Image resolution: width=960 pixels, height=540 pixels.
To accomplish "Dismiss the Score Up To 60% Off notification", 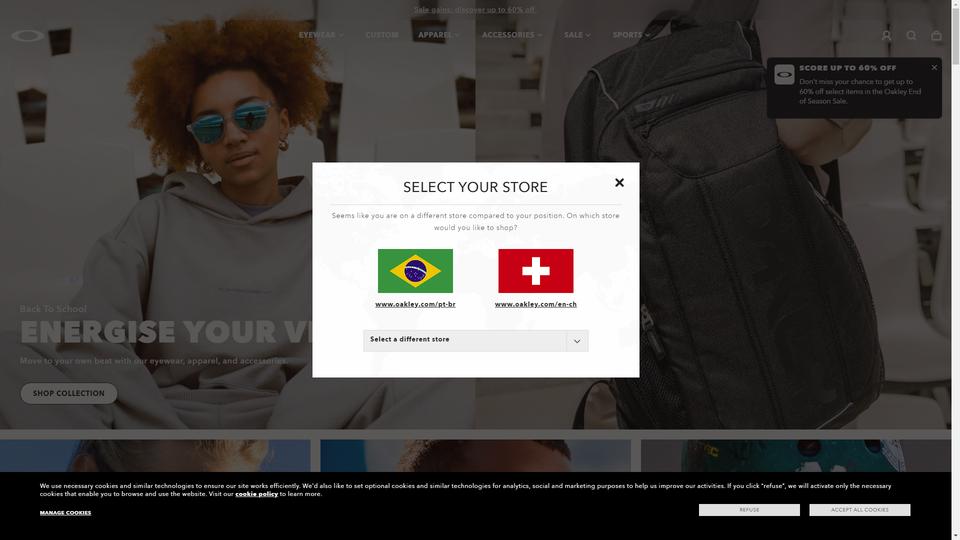I will 934,67.
